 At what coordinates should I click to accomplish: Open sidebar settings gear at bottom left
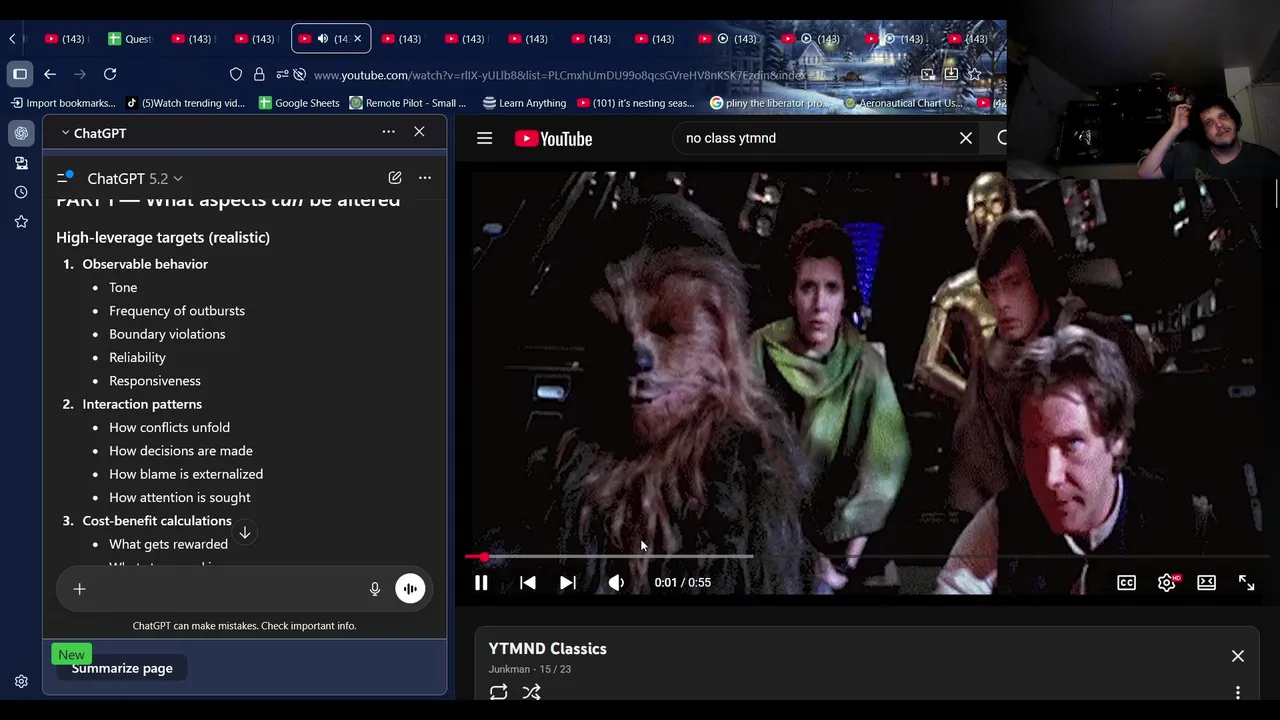[21, 681]
